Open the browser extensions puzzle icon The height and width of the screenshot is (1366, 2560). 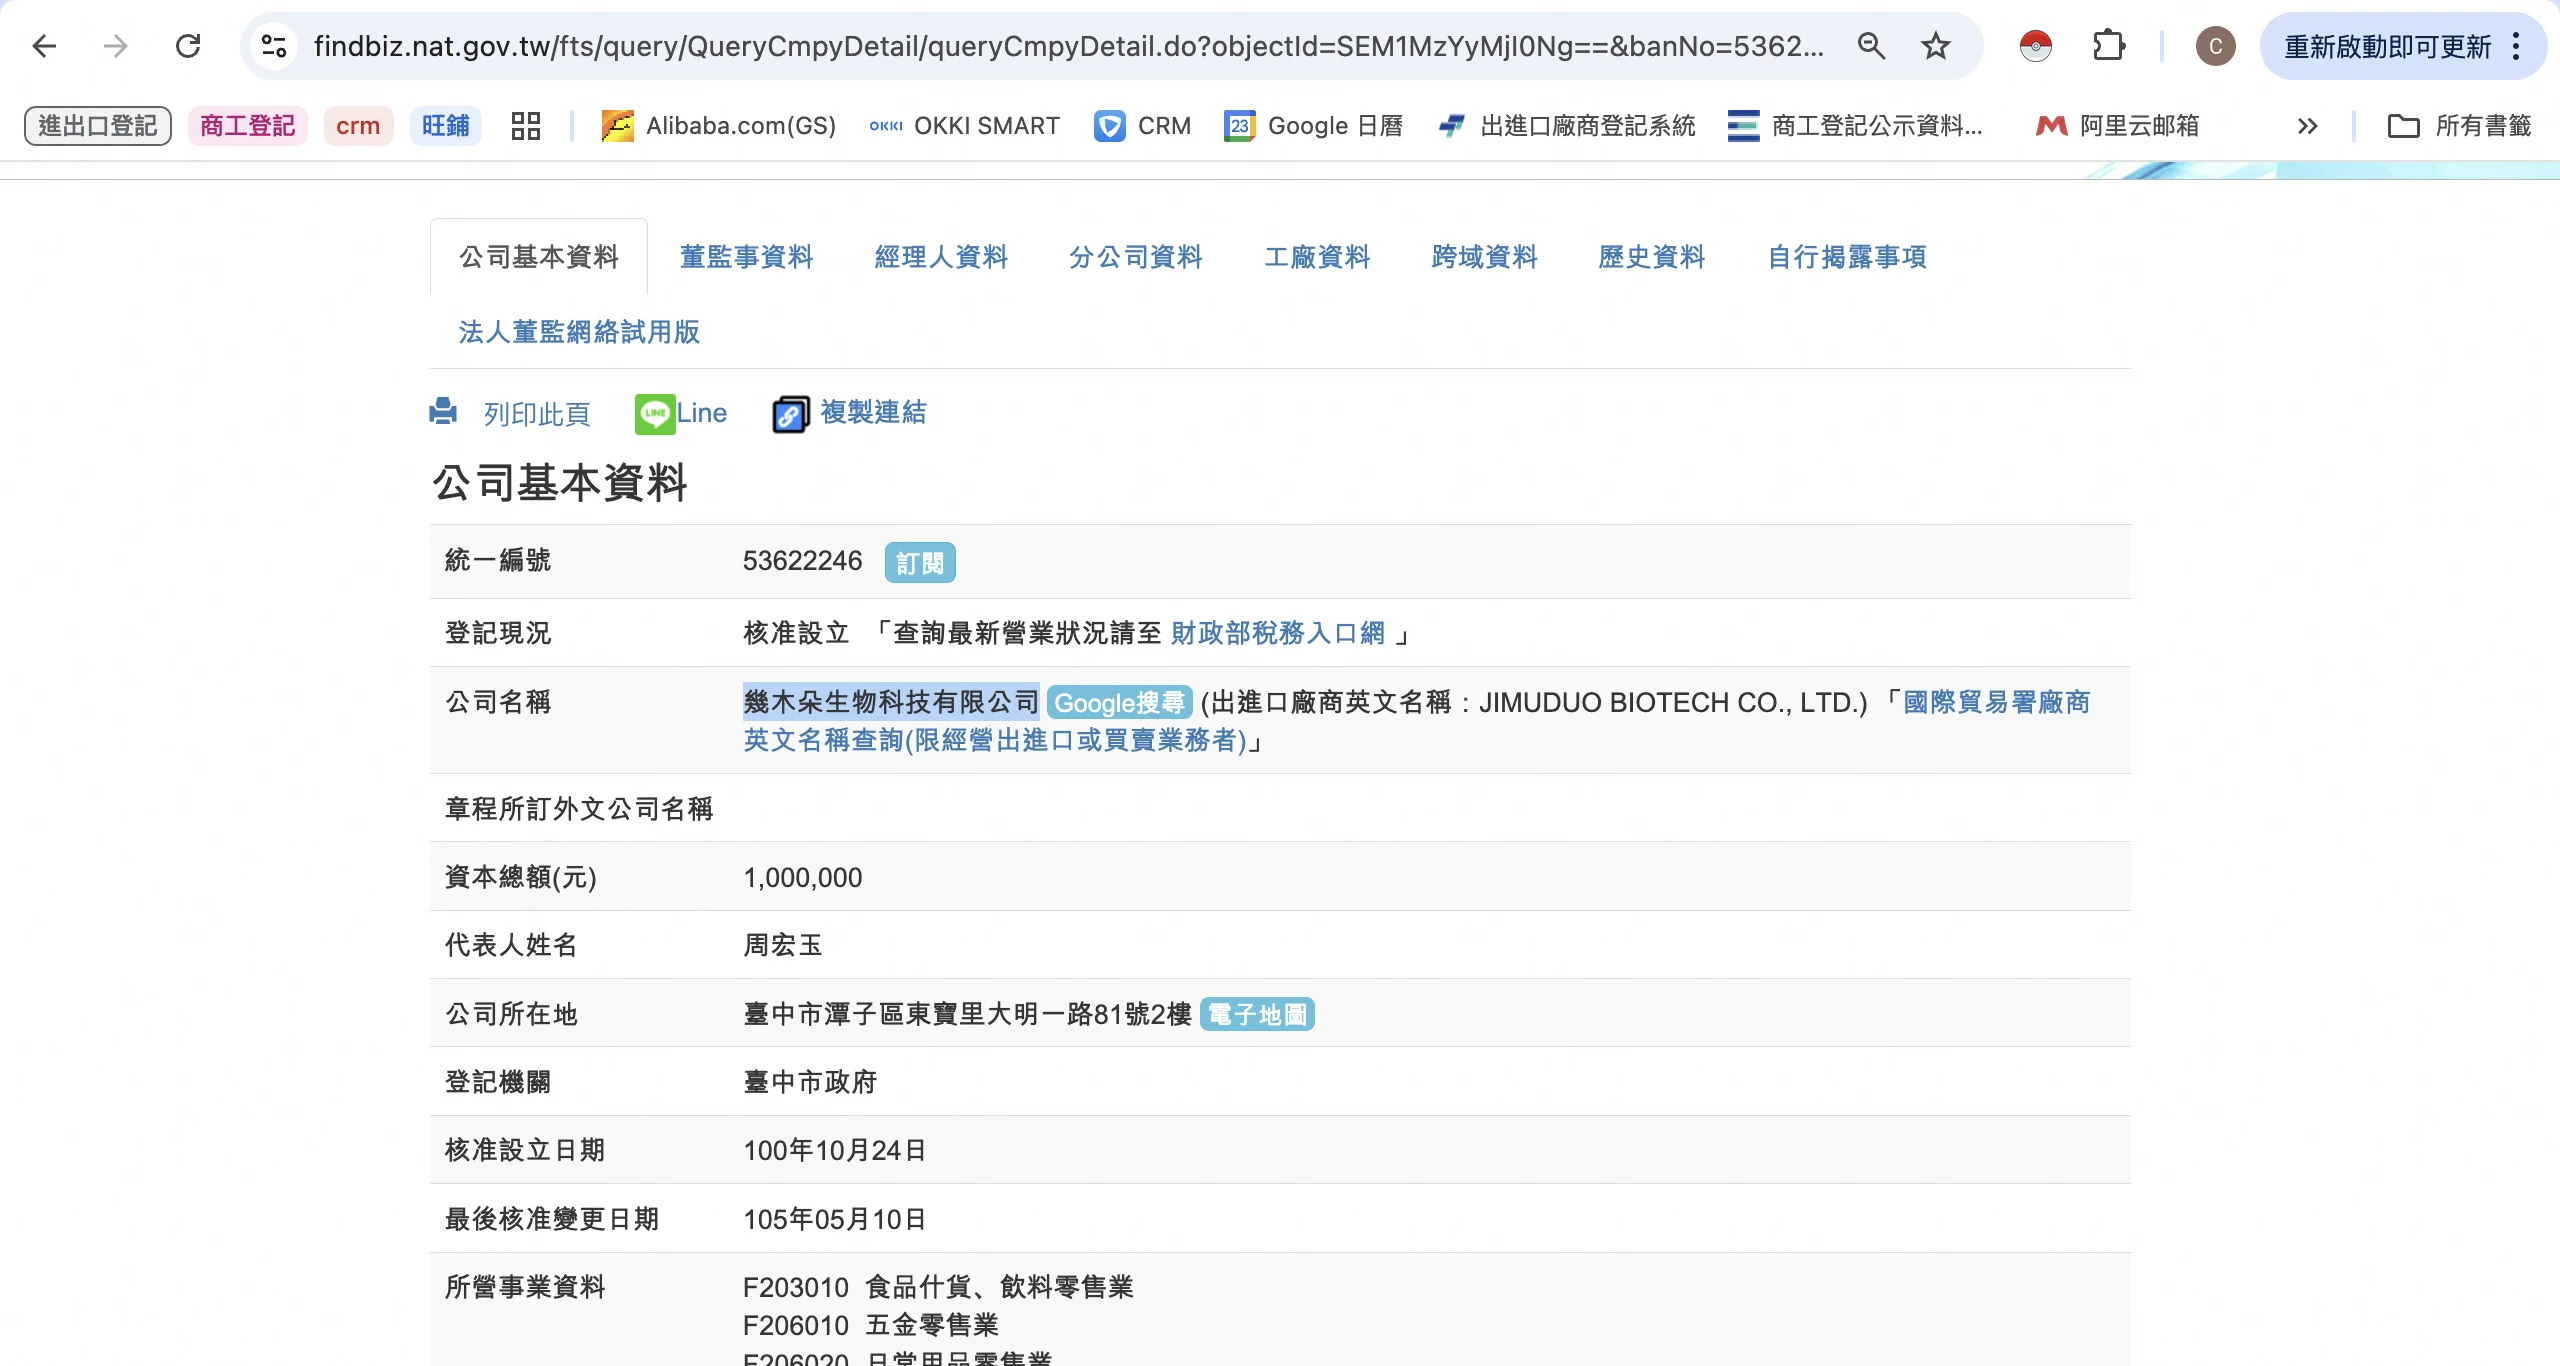pyautogui.click(x=2109, y=46)
